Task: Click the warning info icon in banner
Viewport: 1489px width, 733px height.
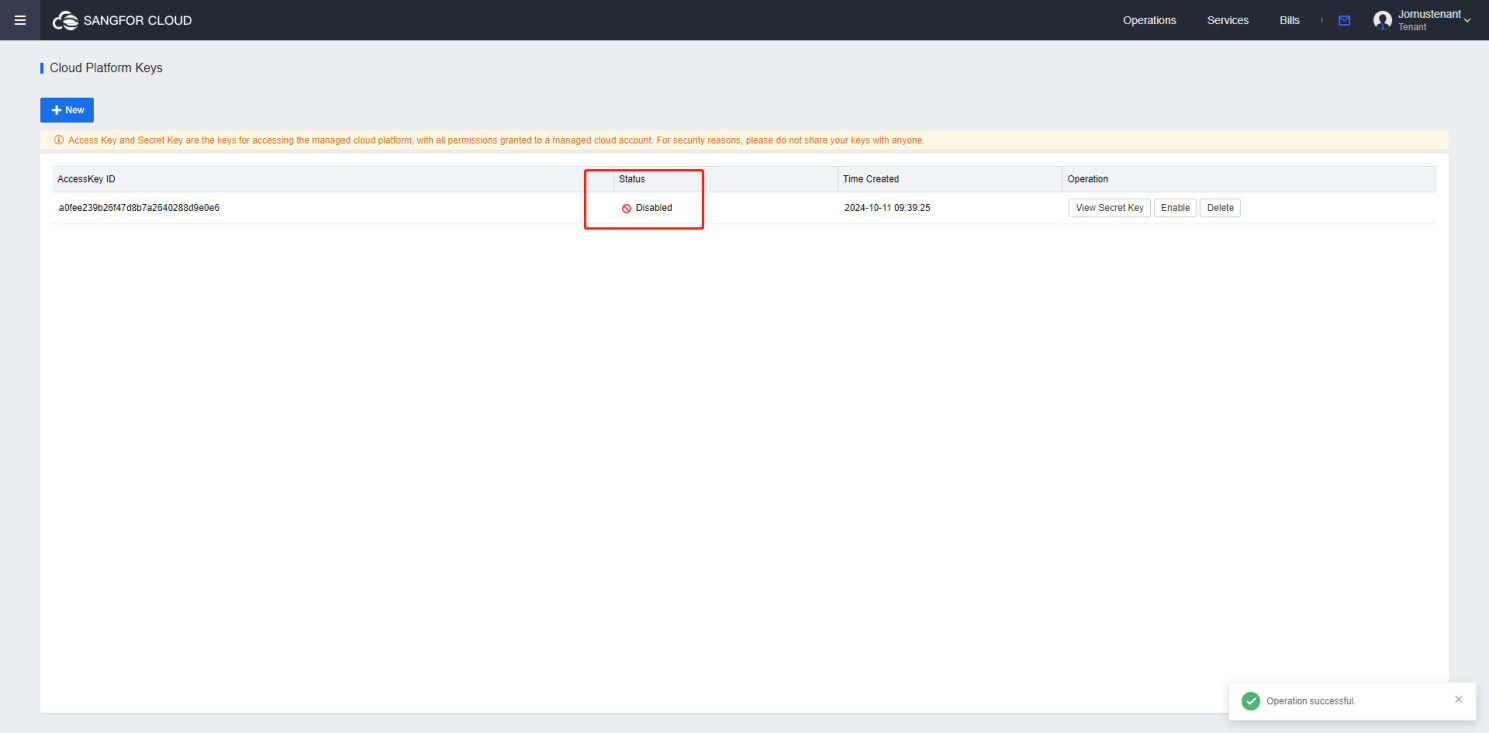Action: pos(59,140)
